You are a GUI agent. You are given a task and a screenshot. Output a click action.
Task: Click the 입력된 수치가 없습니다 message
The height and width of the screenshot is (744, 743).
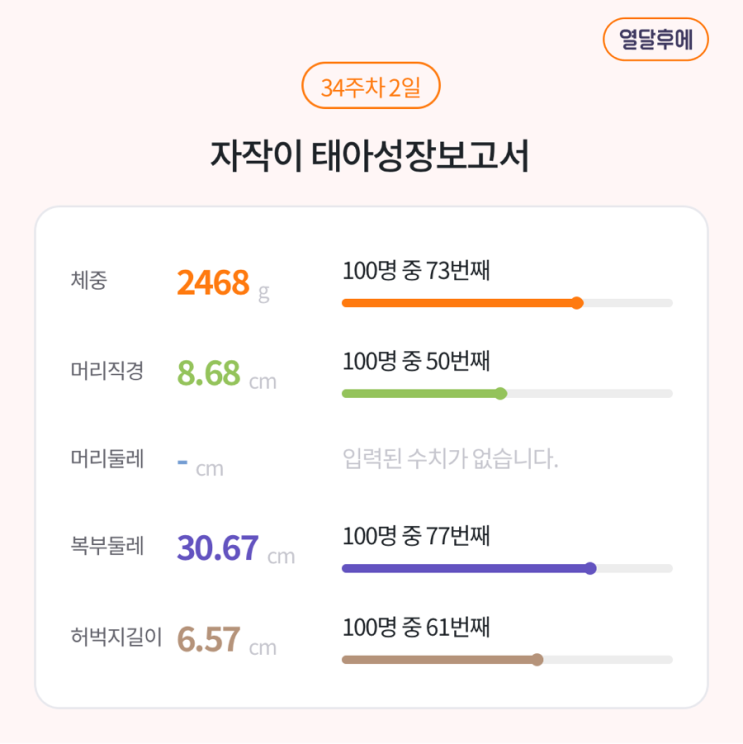(450, 460)
